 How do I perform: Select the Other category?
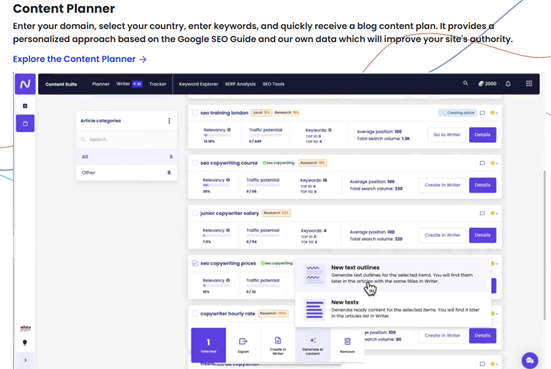[x=127, y=173]
